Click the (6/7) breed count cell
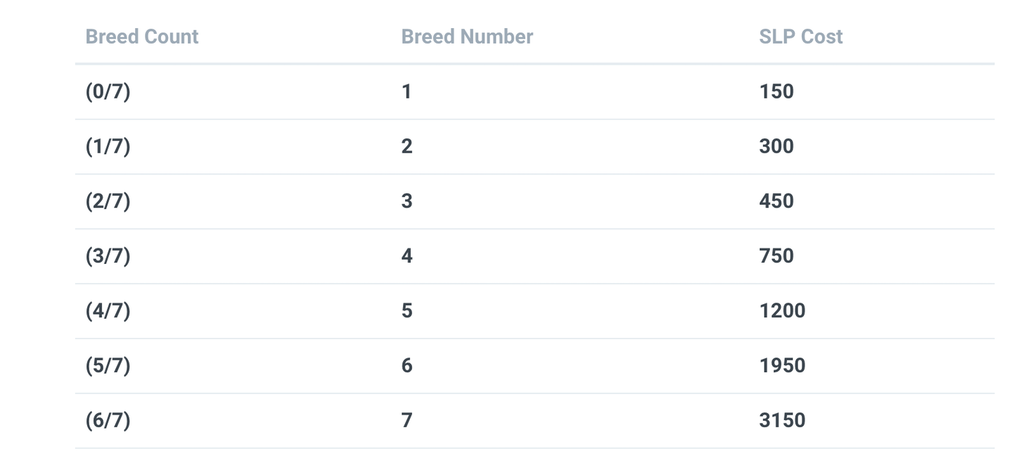This screenshot has height=473, width=1024. 108,421
